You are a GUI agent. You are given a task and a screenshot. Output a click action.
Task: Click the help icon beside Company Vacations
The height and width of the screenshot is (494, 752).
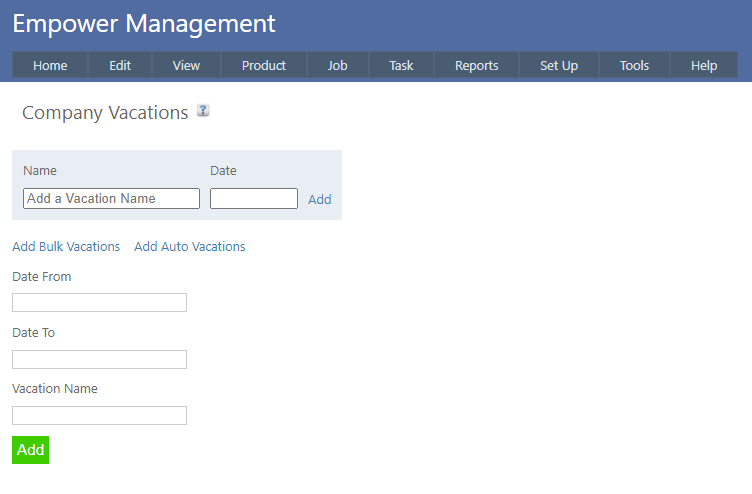point(203,111)
